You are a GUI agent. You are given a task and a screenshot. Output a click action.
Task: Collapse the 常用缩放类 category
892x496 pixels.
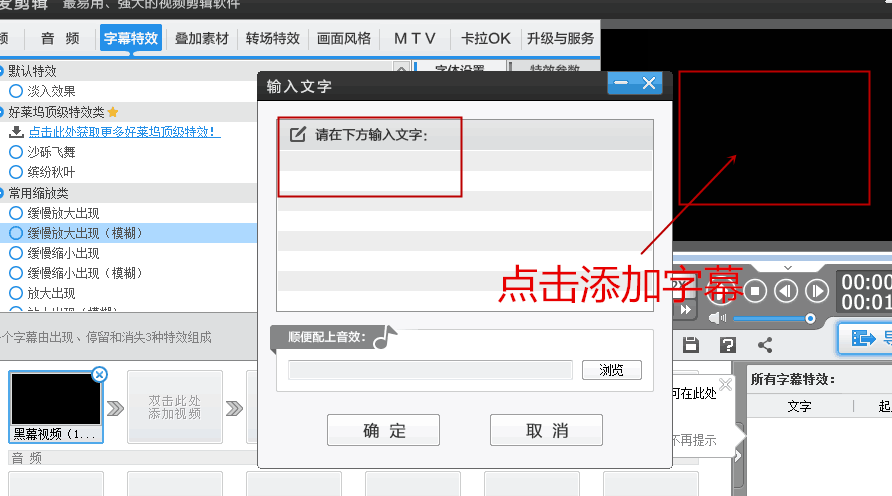point(2,193)
